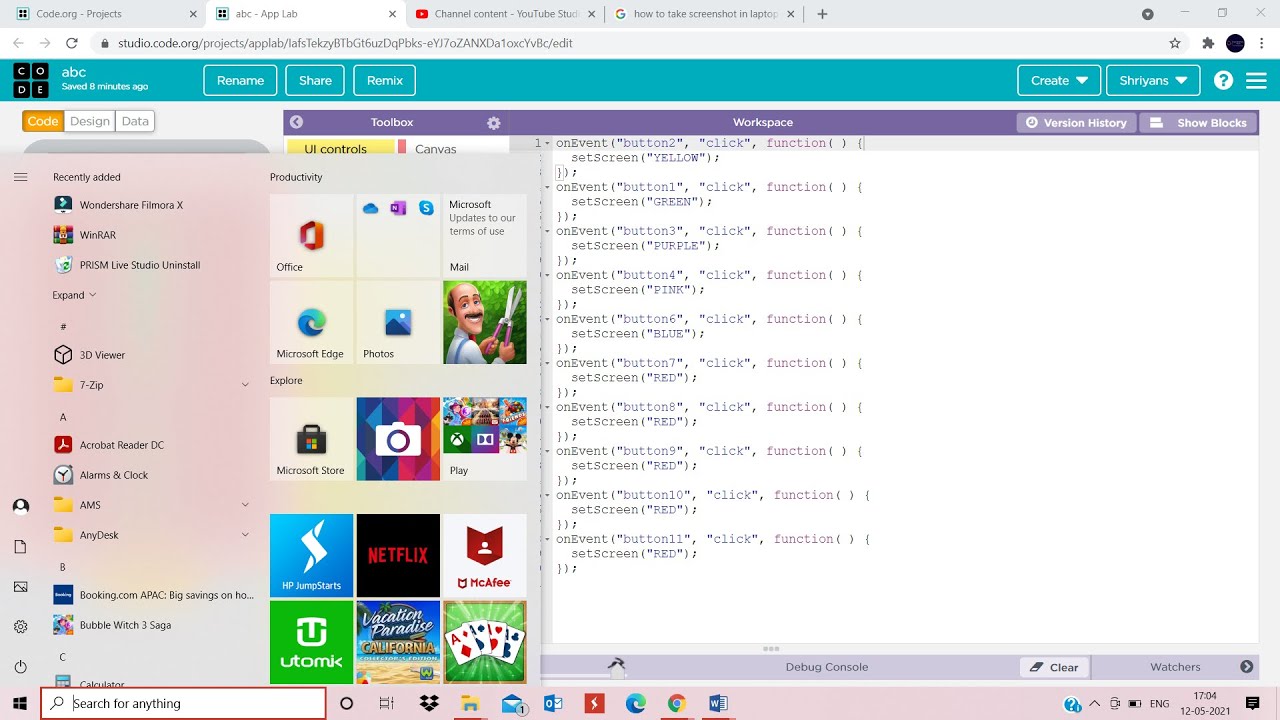
Task: Switch to Design mode
Action: coord(90,121)
